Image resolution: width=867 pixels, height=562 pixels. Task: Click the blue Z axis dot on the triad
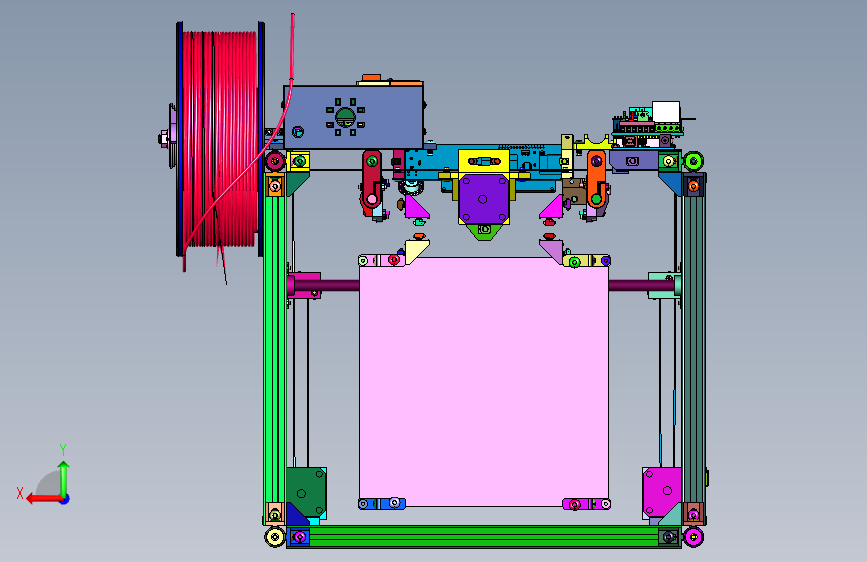[65, 499]
